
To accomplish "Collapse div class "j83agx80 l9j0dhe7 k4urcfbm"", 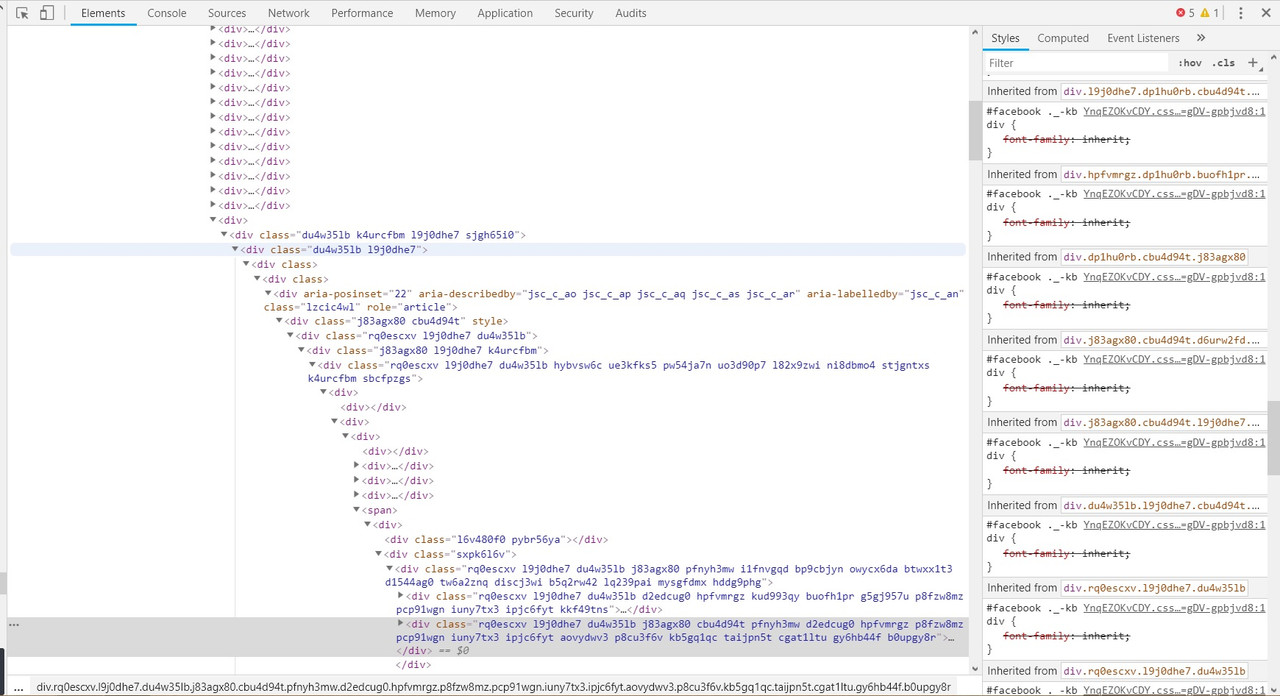I will tap(301, 351).
